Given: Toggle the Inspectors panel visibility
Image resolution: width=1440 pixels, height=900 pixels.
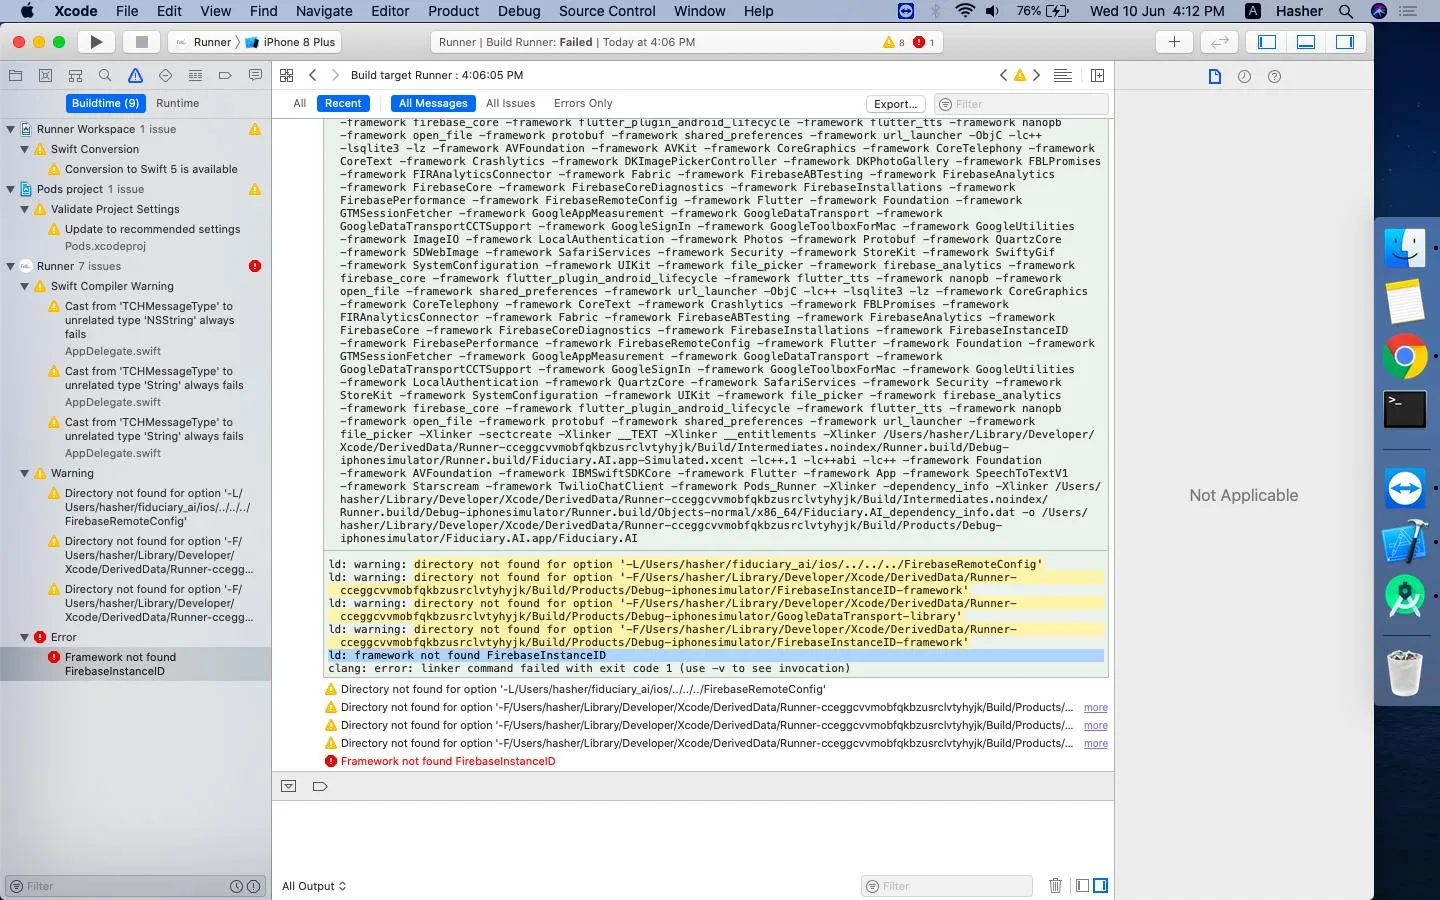Looking at the screenshot, I should pyautogui.click(x=1345, y=42).
